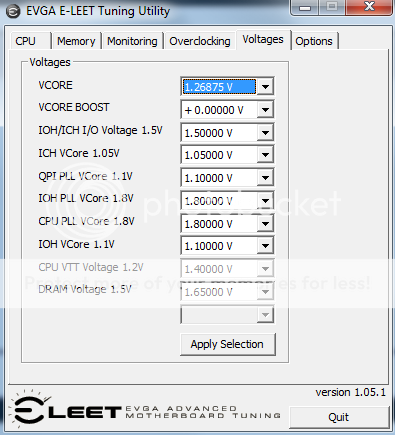Click the 1.05000 V value field
This screenshot has width=395, height=435.
point(219,155)
